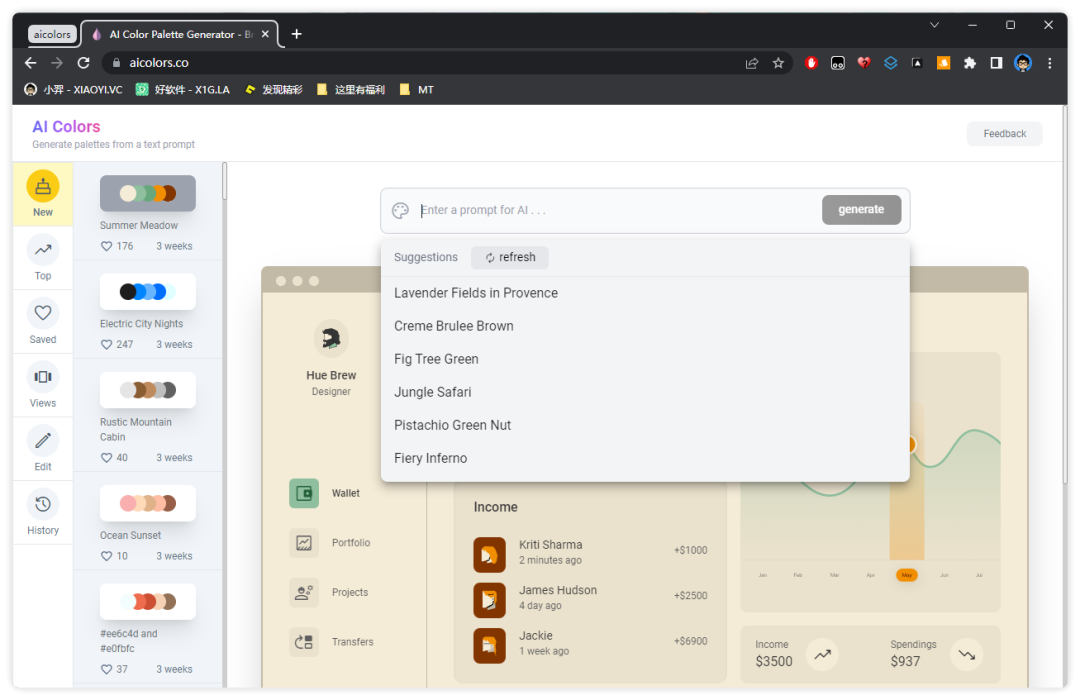Select the aicolors tab group label
Viewport: 1080px width, 700px height.
(x=52, y=34)
